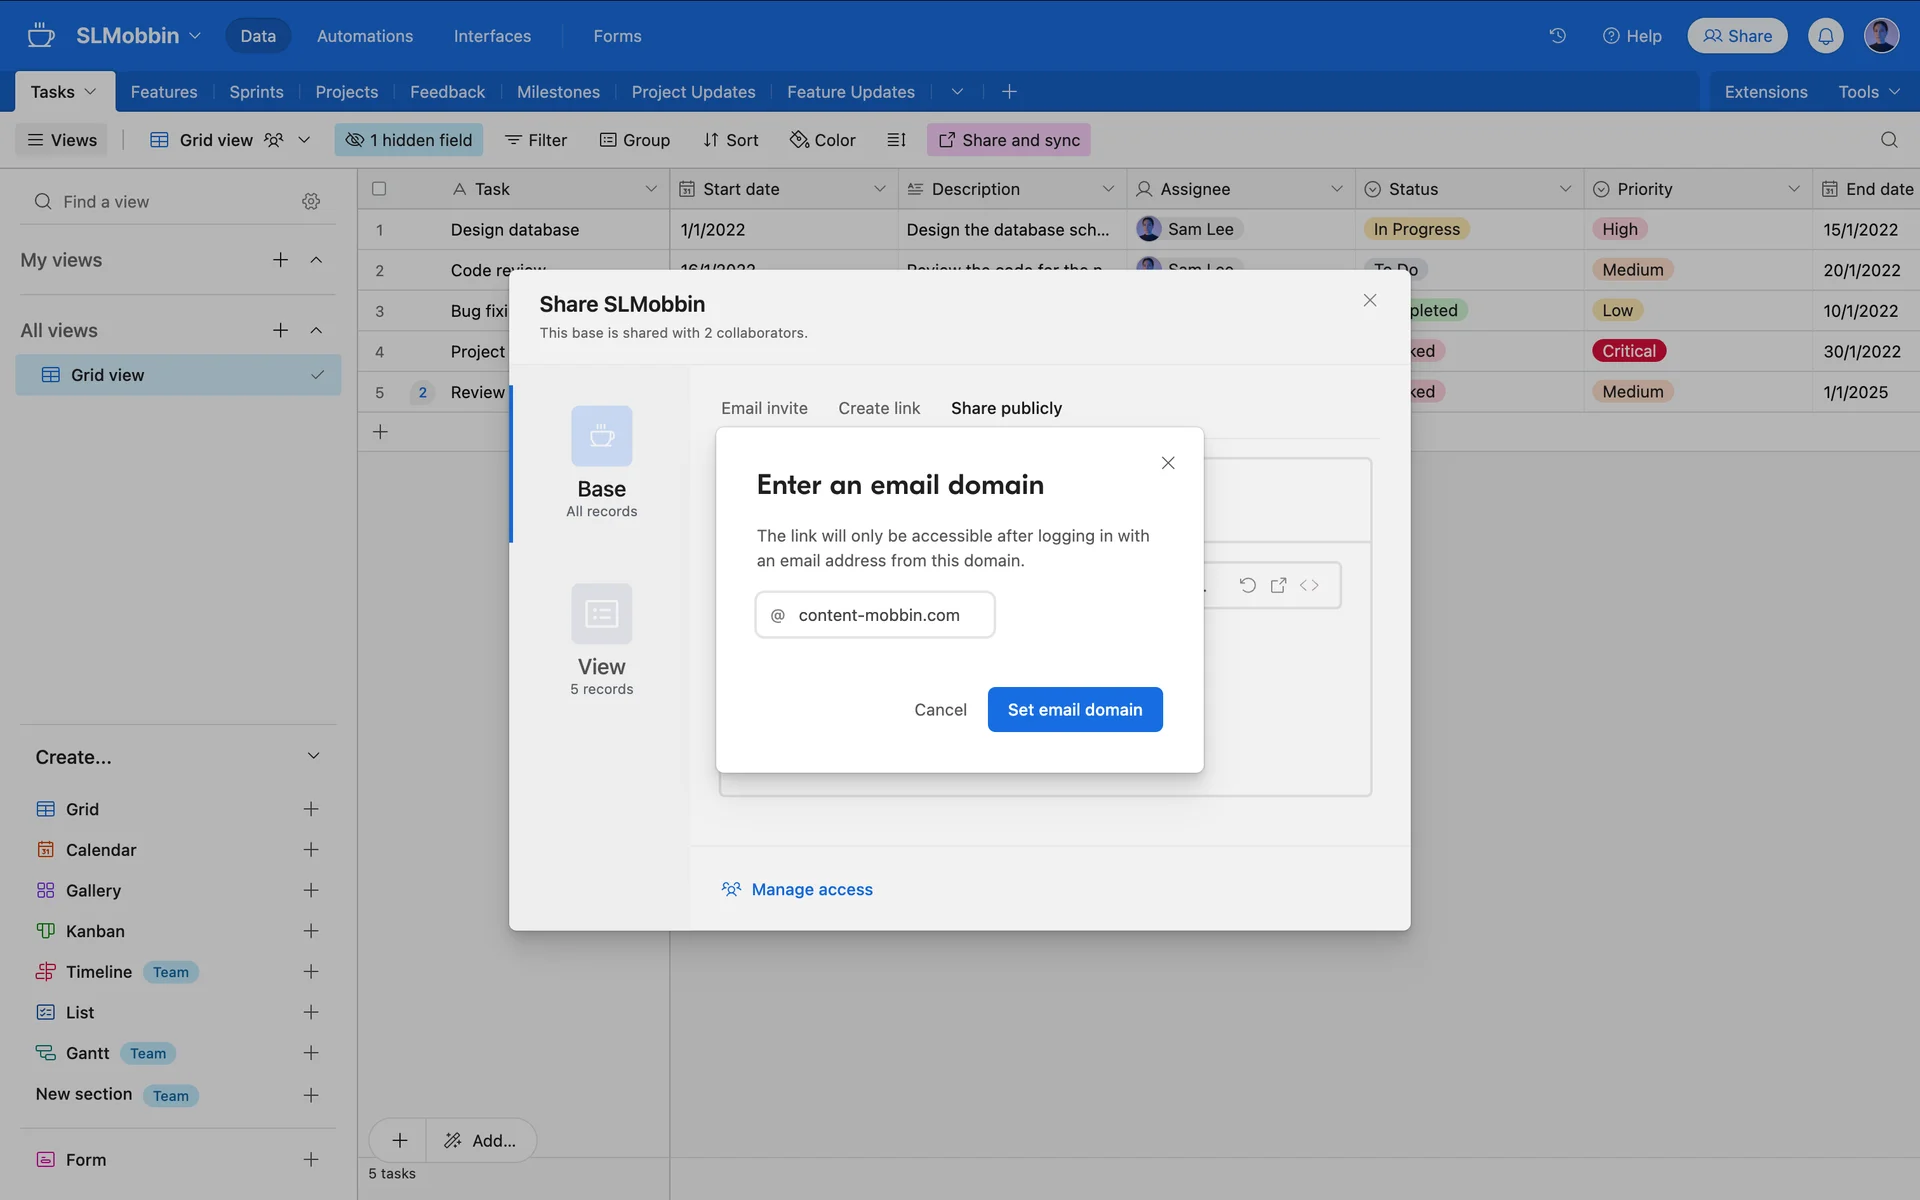The height and width of the screenshot is (1200, 1920).
Task: Open the notifications bell
Action: pos(1825,36)
